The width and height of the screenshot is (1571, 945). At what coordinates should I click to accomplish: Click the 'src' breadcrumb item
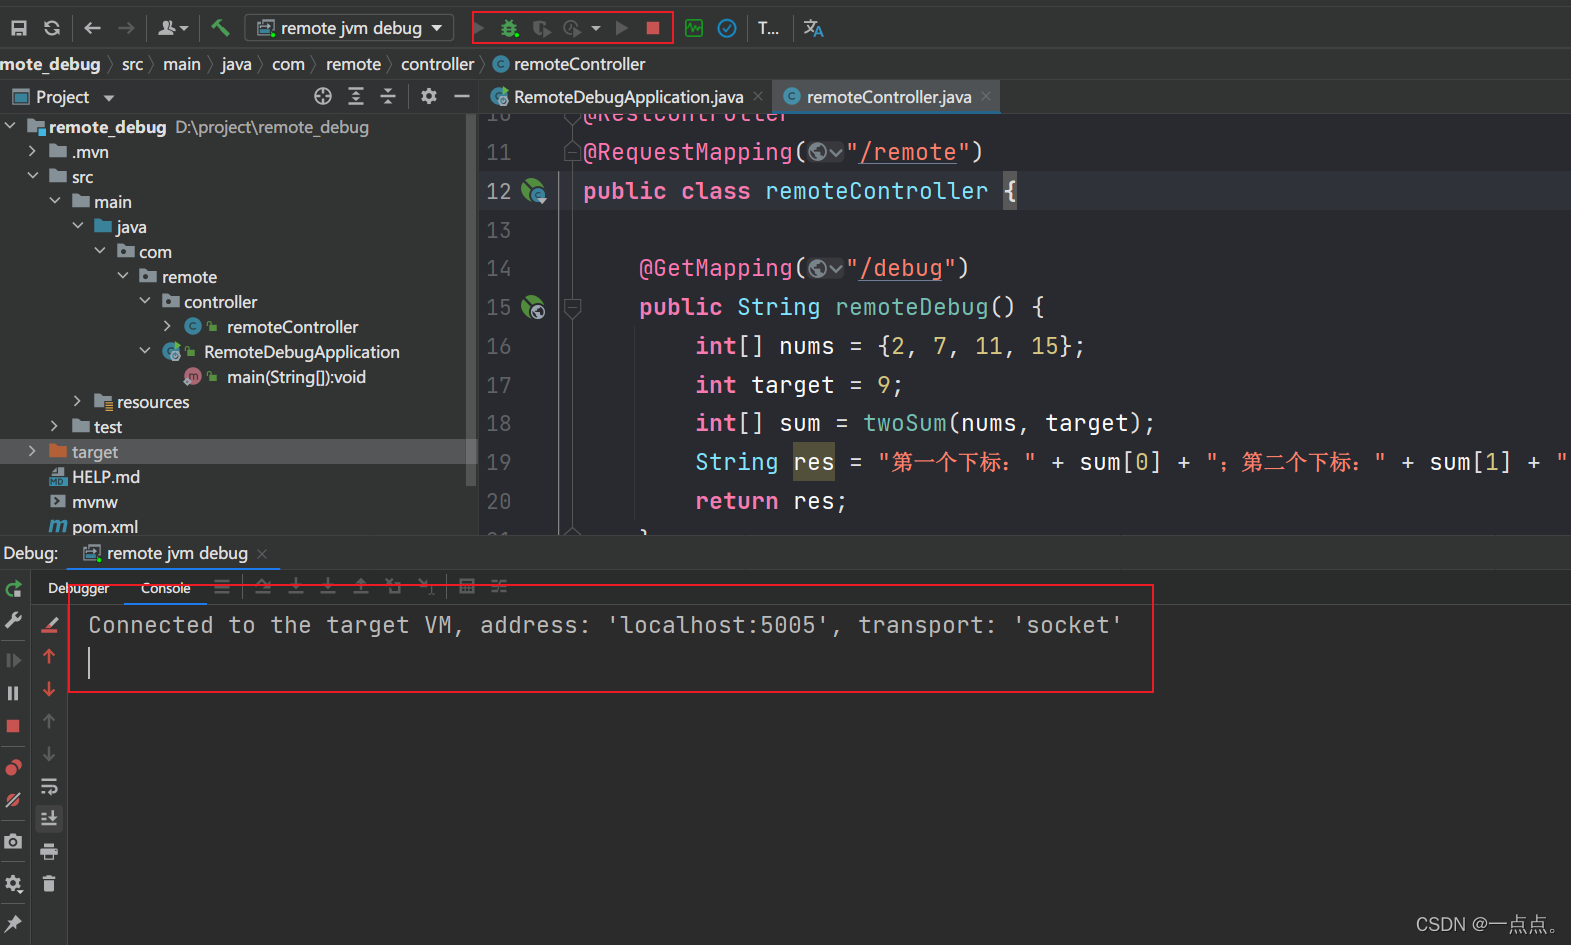tap(132, 64)
